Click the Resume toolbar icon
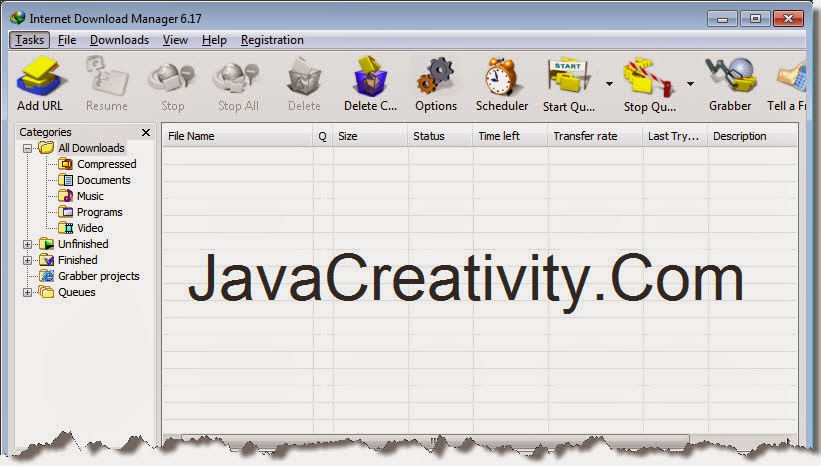Viewport: 821px width, 466px height. [107, 77]
